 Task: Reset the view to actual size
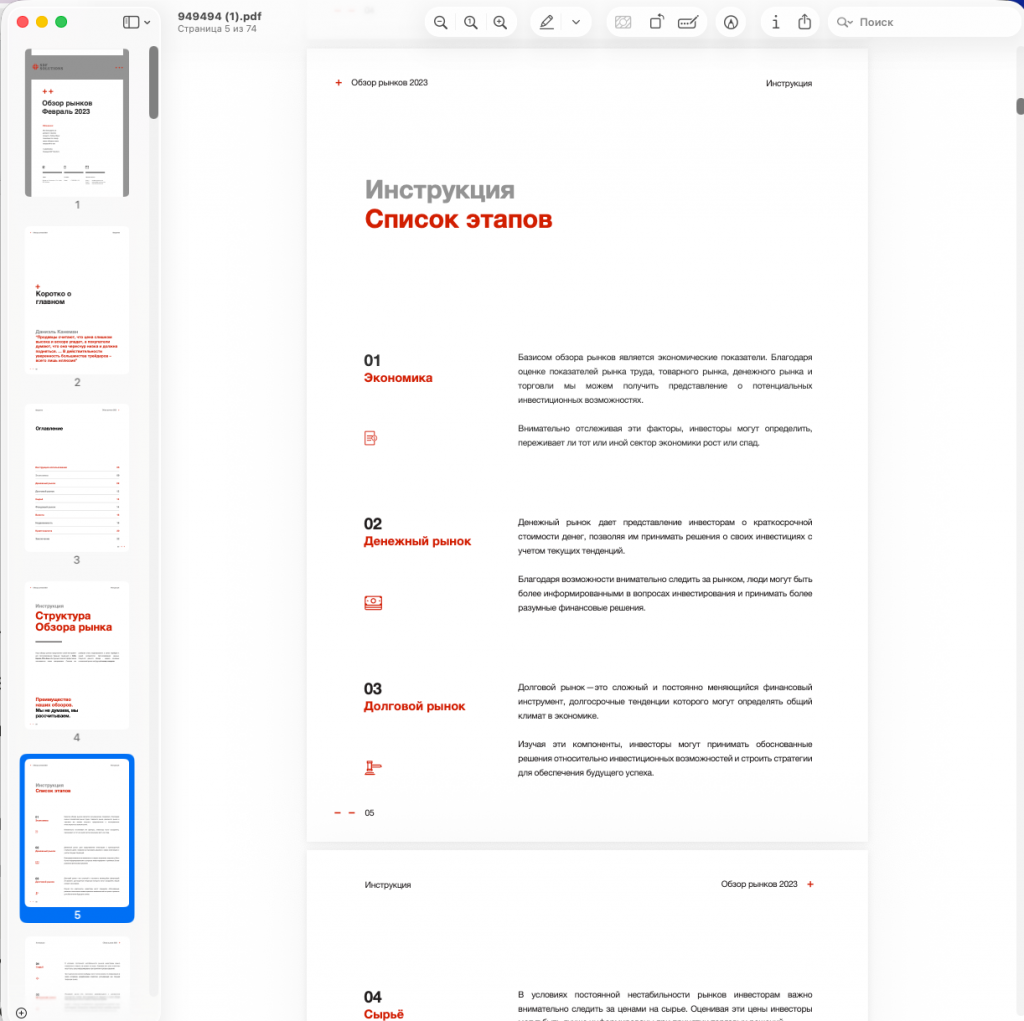pos(470,22)
